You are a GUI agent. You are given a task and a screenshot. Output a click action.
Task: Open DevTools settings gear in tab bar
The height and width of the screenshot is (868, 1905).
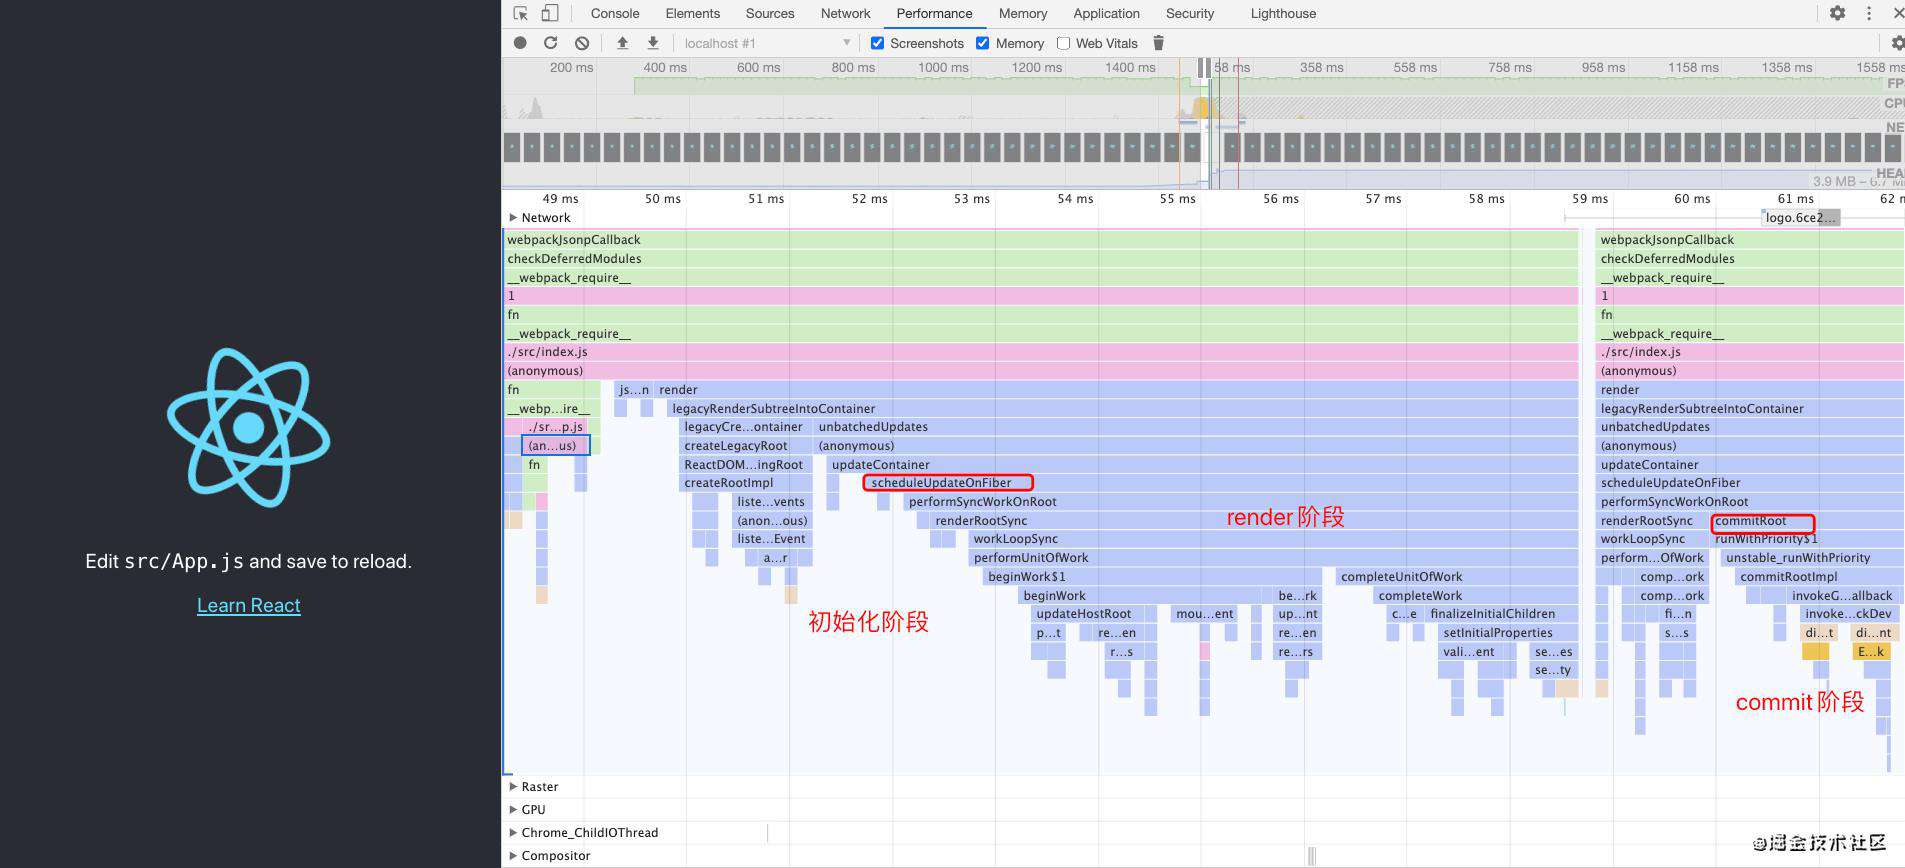[1837, 13]
